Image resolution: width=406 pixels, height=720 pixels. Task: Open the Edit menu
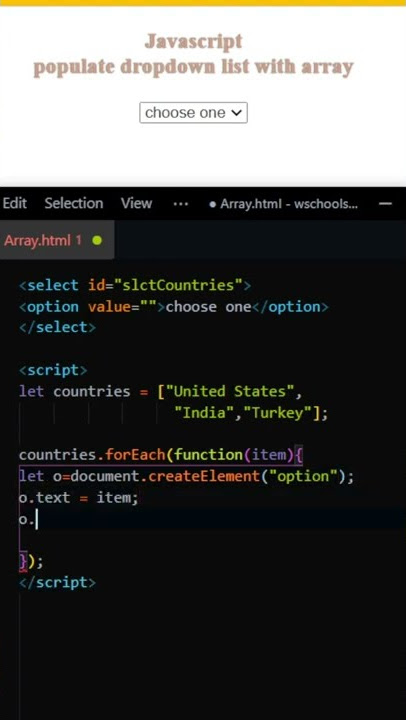(x=15, y=203)
